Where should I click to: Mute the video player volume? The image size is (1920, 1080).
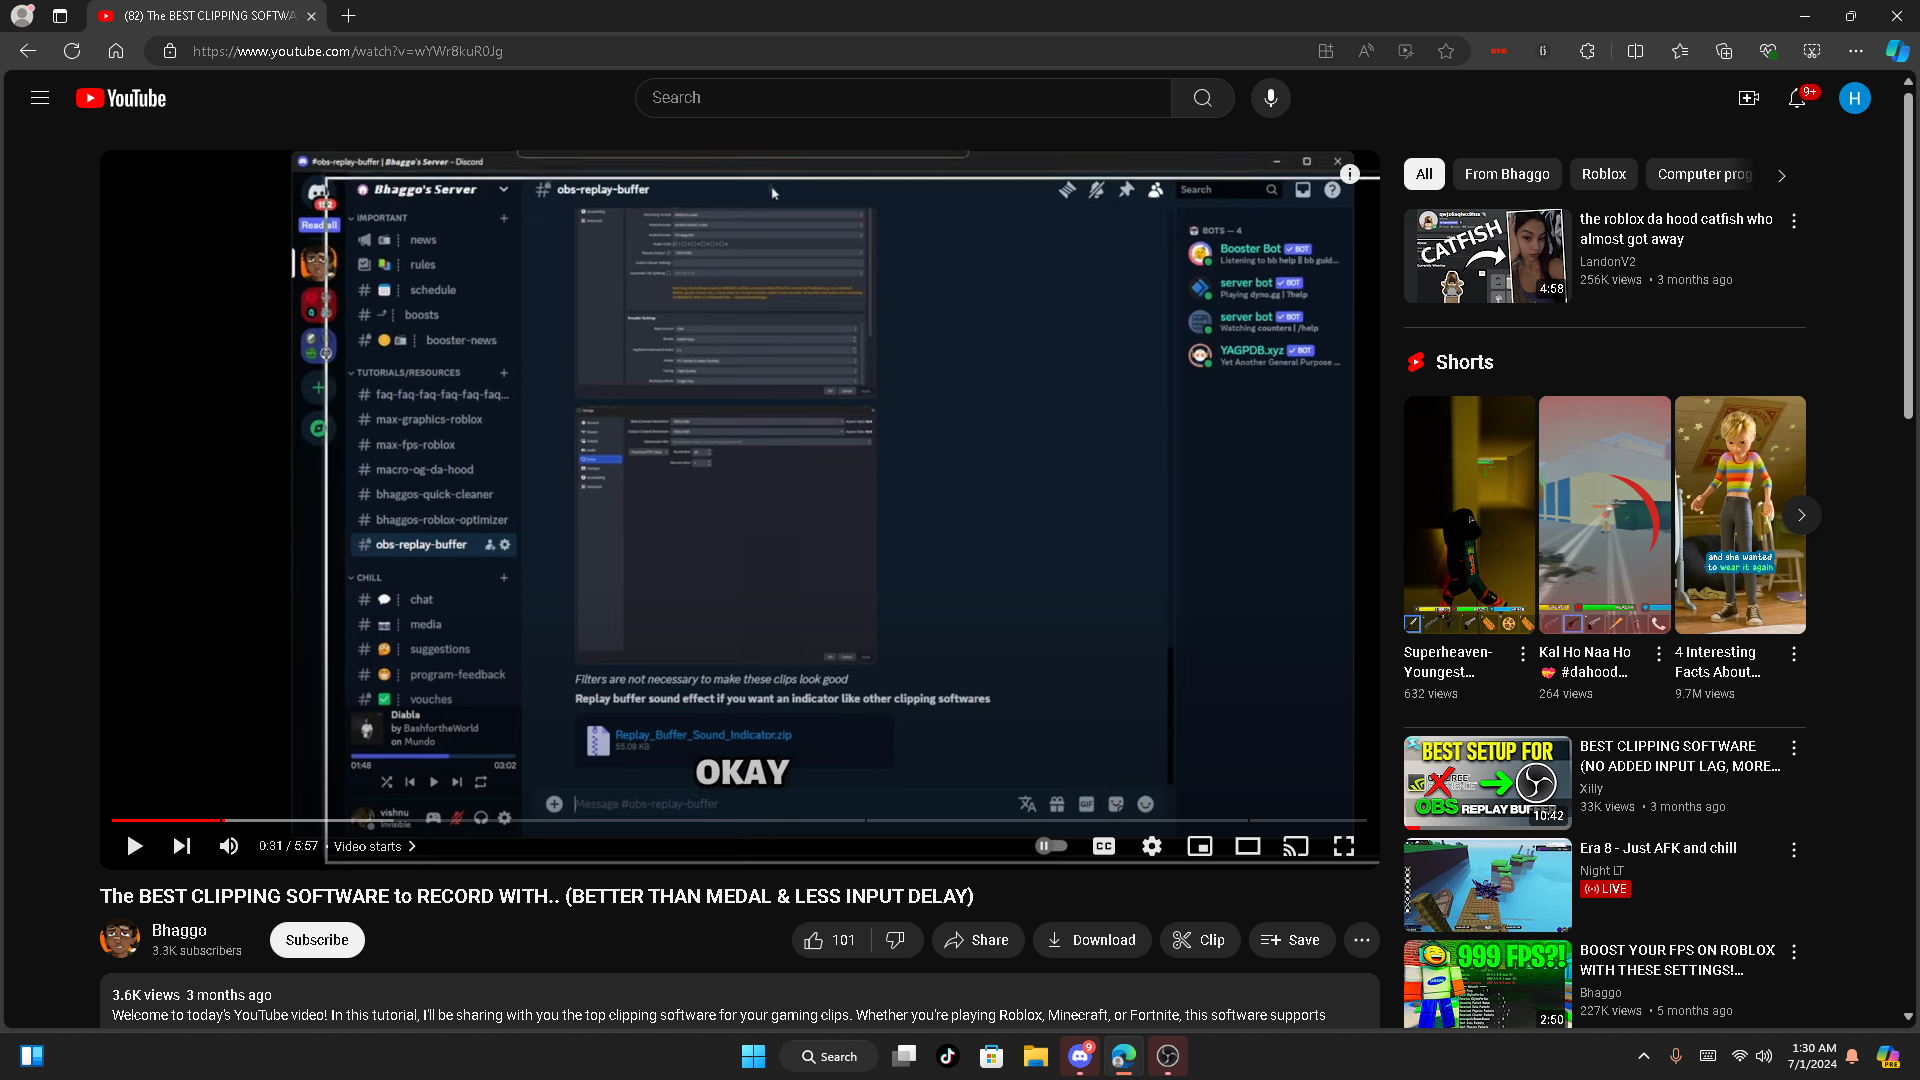point(228,846)
